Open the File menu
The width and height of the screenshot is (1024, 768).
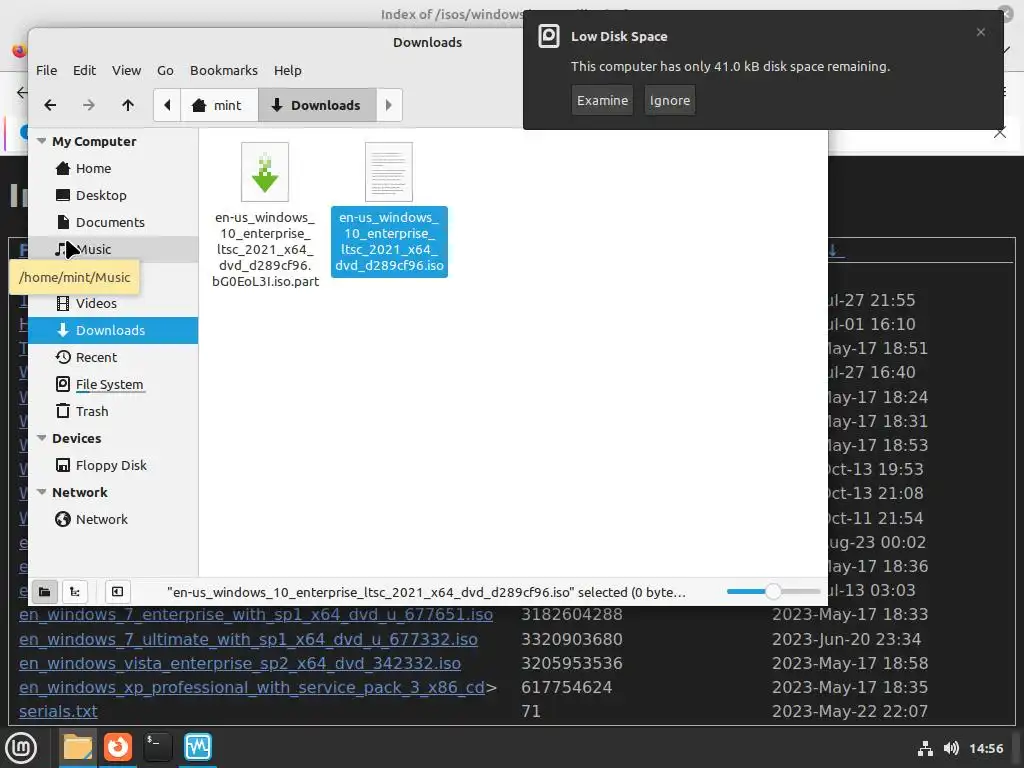pyautogui.click(x=46, y=71)
